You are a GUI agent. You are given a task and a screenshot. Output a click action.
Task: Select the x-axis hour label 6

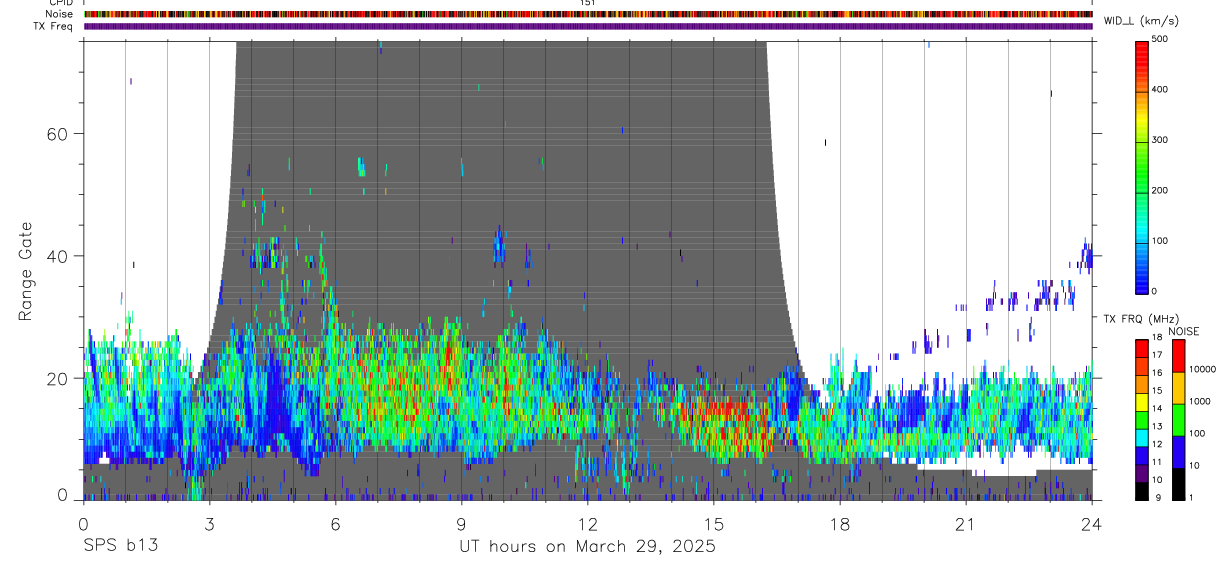[x=335, y=524]
